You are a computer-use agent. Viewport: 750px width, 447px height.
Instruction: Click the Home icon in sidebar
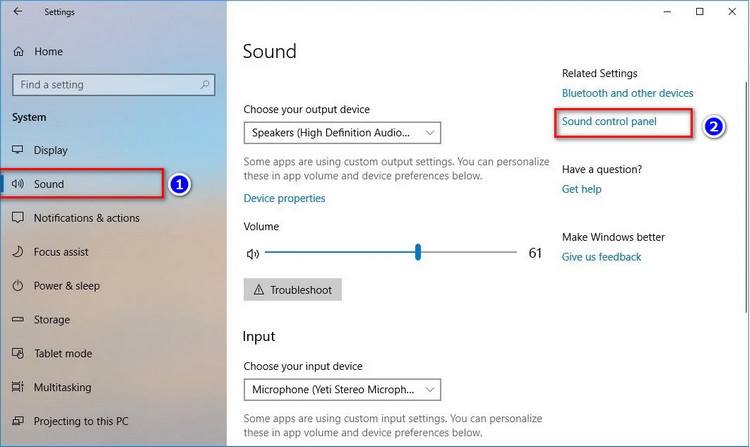(x=18, y=51)
